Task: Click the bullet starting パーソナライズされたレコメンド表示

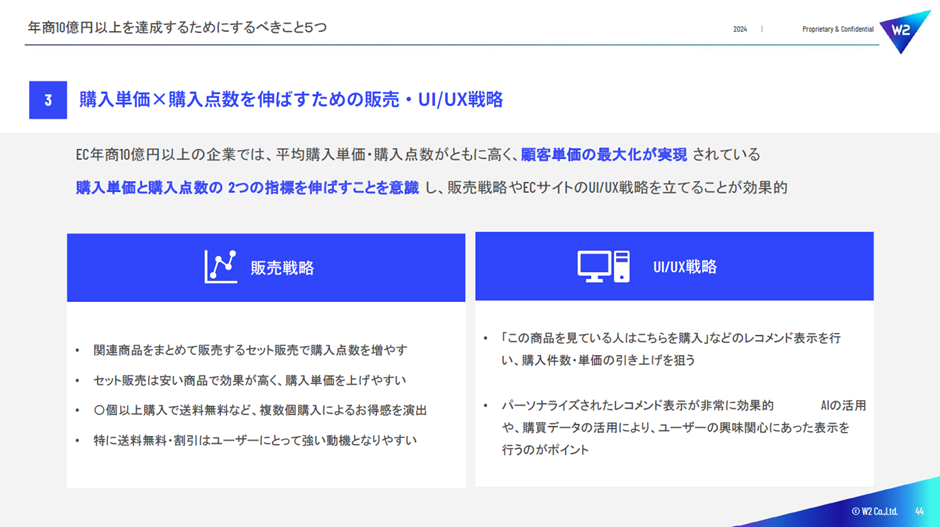Action: point(683,427)
